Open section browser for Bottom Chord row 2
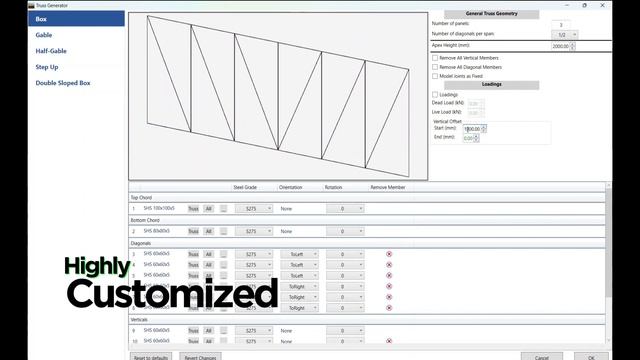This screenshot has width=640, height=360. (x=223, y=231)
